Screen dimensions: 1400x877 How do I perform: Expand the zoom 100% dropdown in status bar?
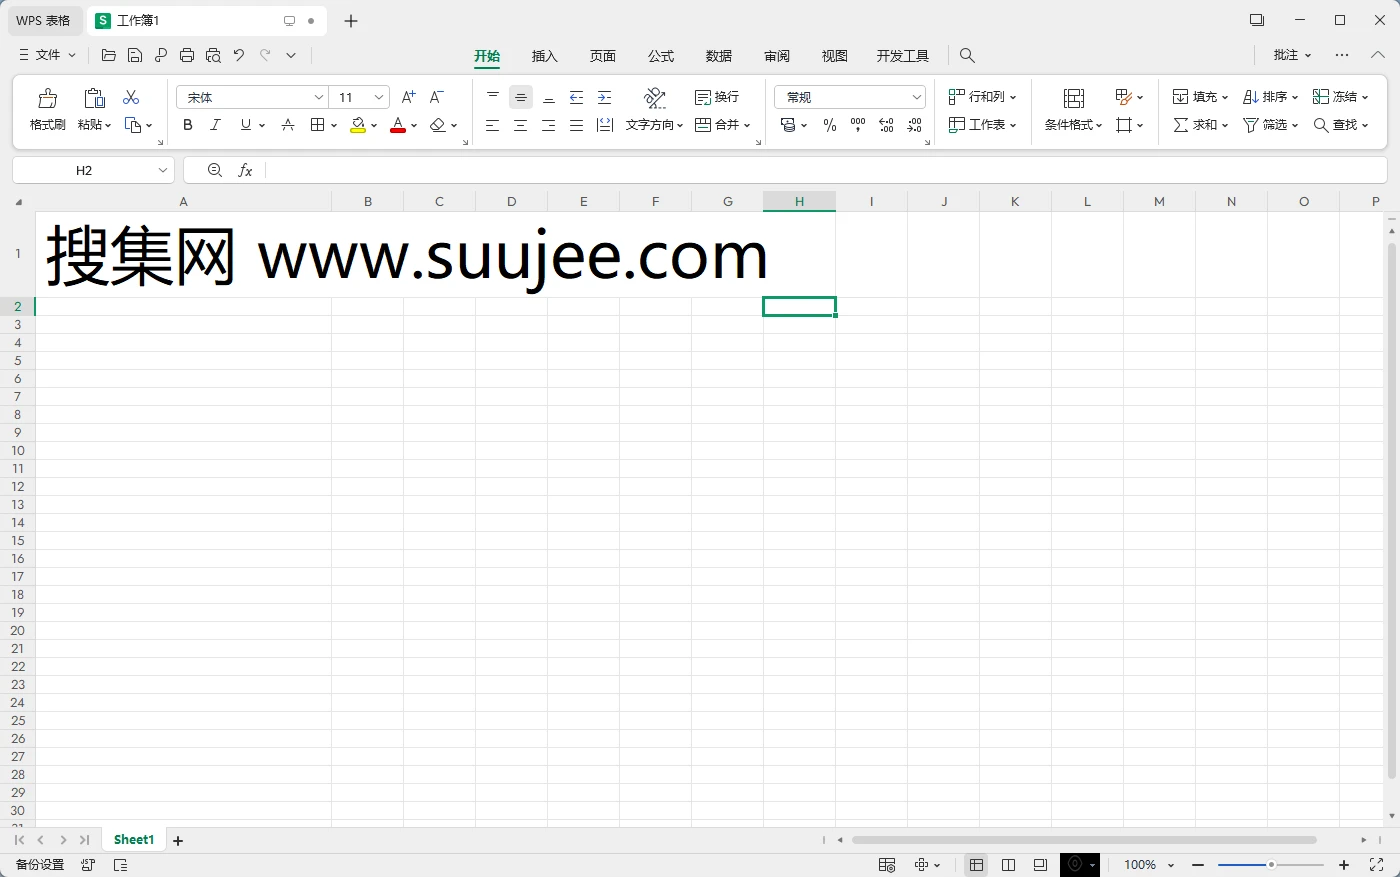pyautogui.click(x=1171, y=865)
